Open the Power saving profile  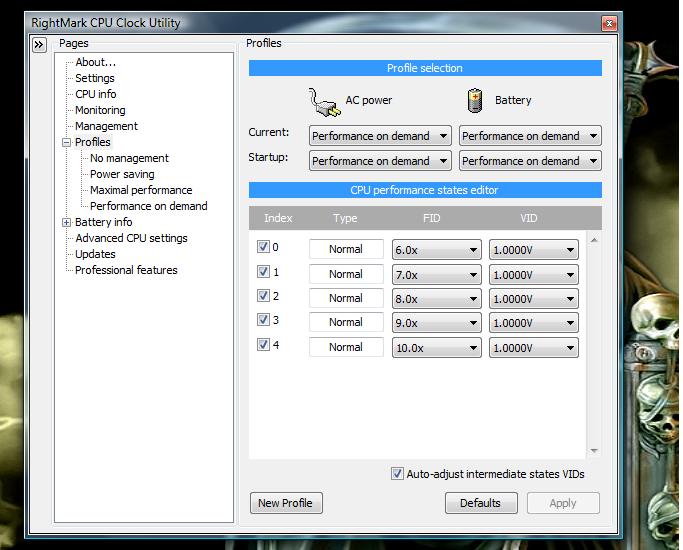coord(122,174)
